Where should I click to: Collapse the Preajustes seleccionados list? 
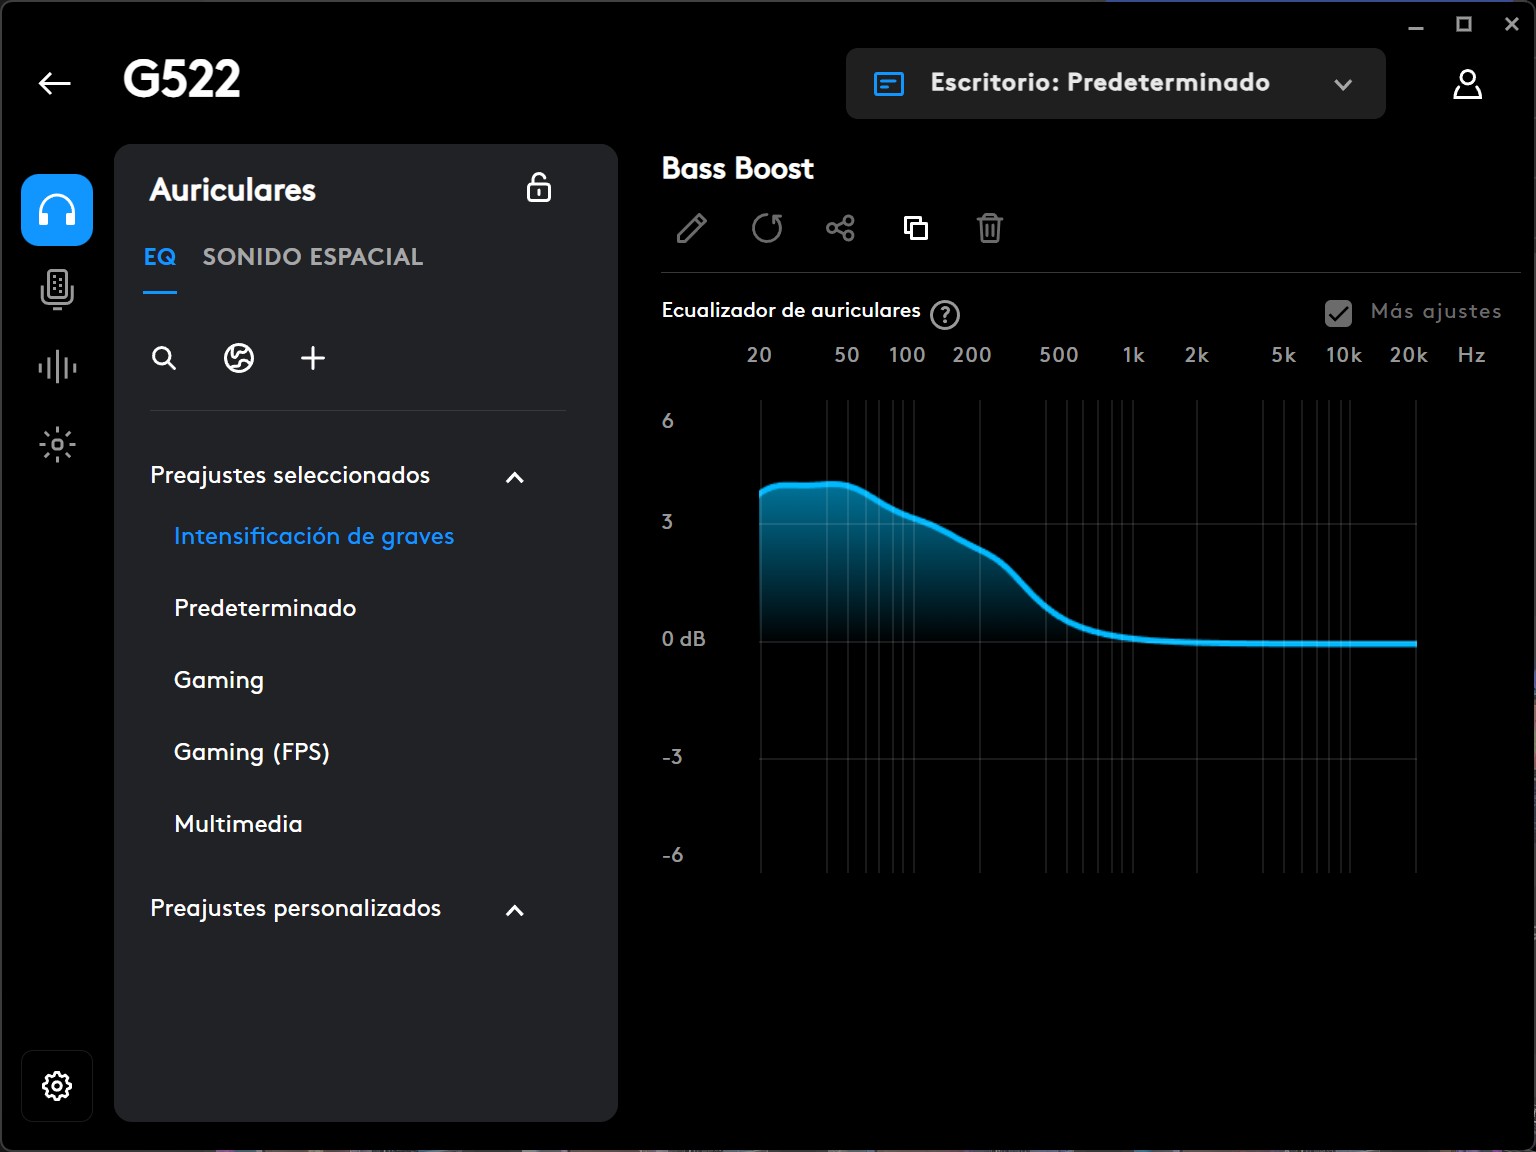click(515, 477)
